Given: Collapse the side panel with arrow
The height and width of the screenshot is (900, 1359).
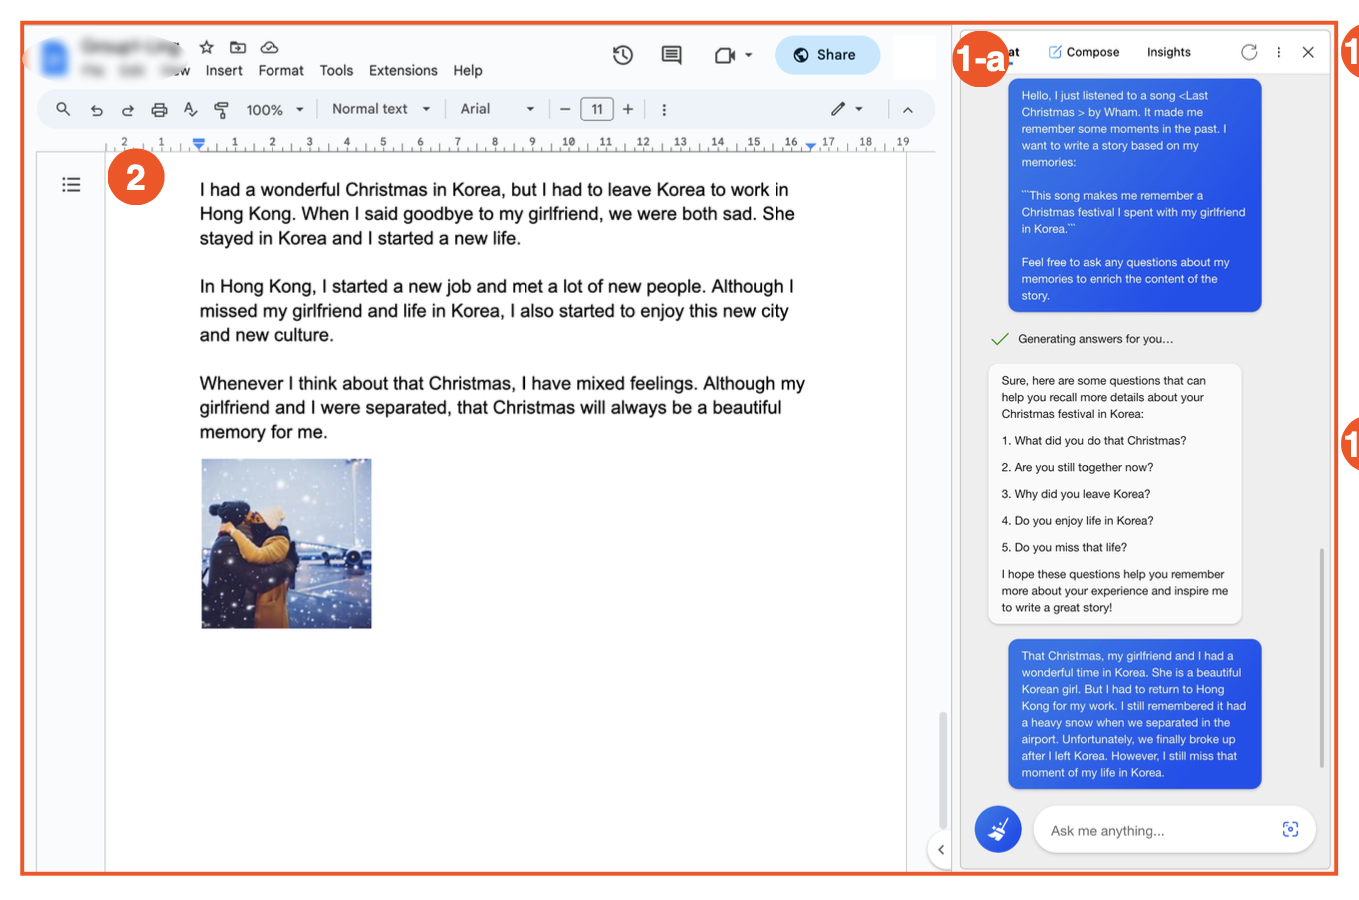Looking at the screenshot, I should pyautogui.click(x=940, y=850).
